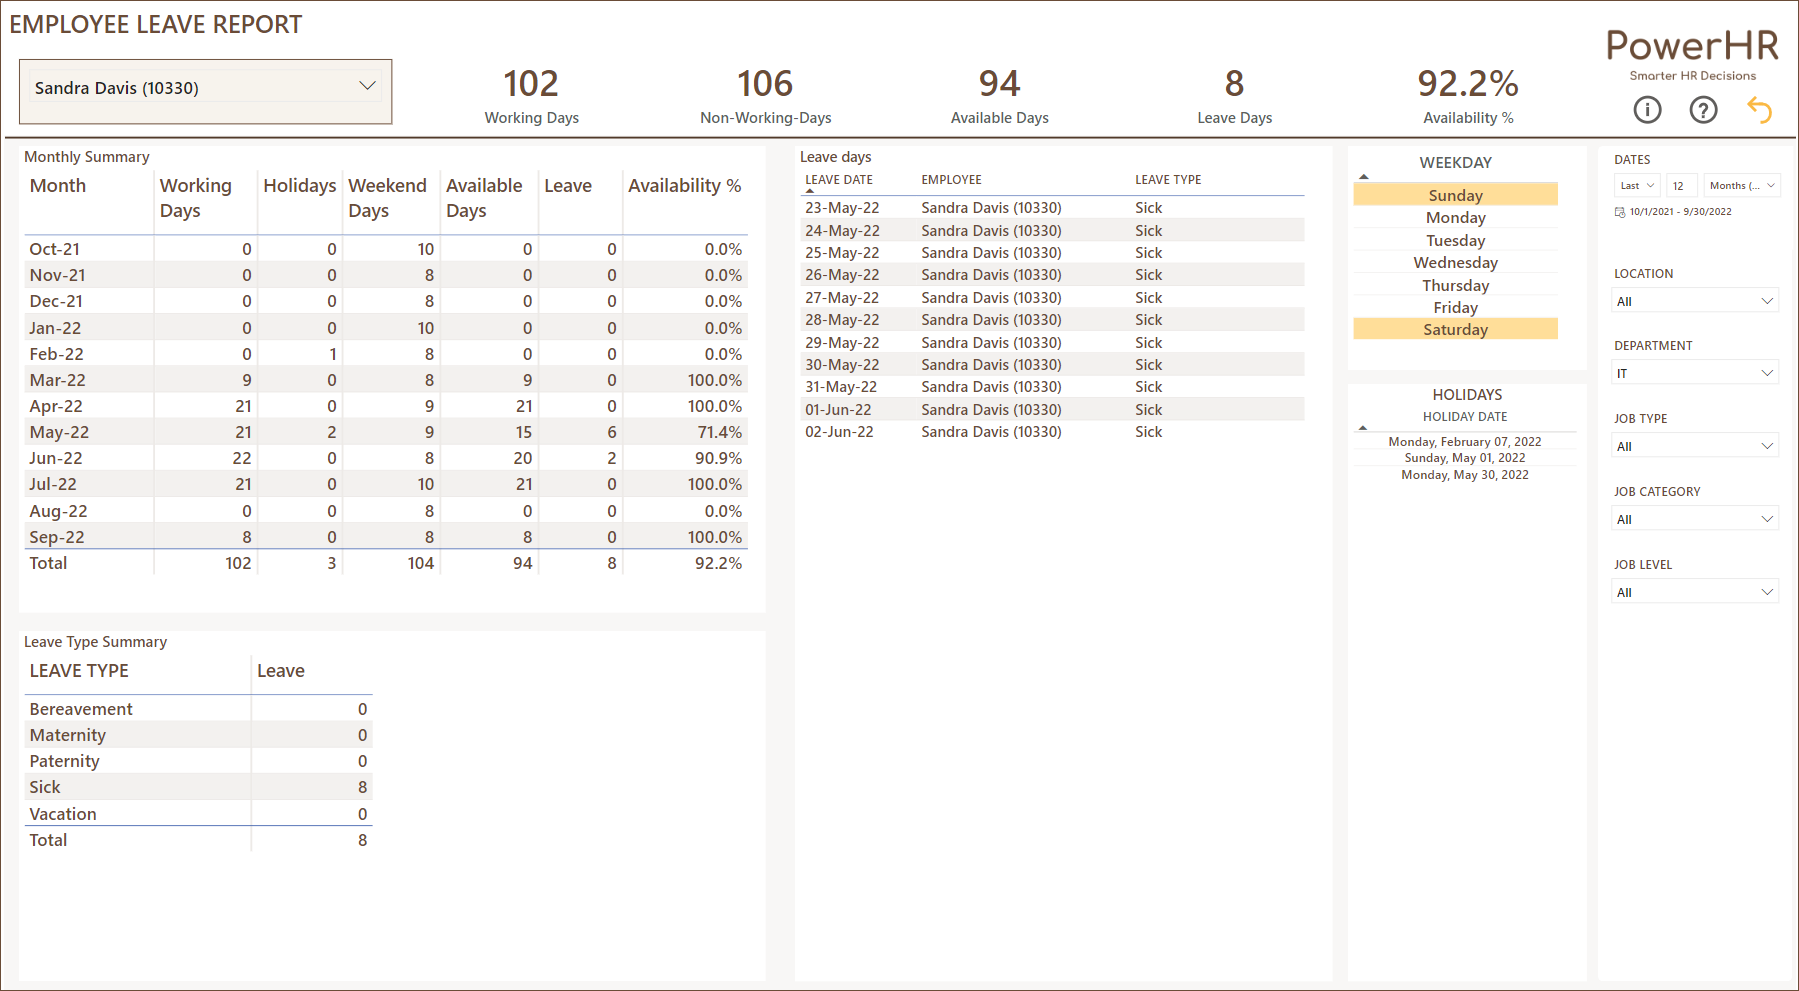The image size is (1799, 991).
Task: Click the number 12 input in the Dates filter
Action: 1681,185
